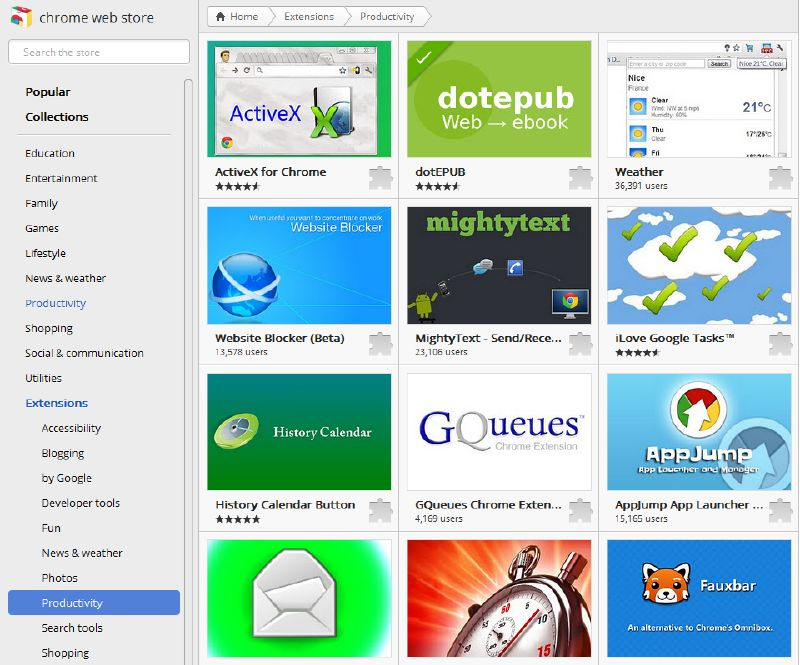
Task: Select the Entertainment category
Action: (x=61, y=178)
